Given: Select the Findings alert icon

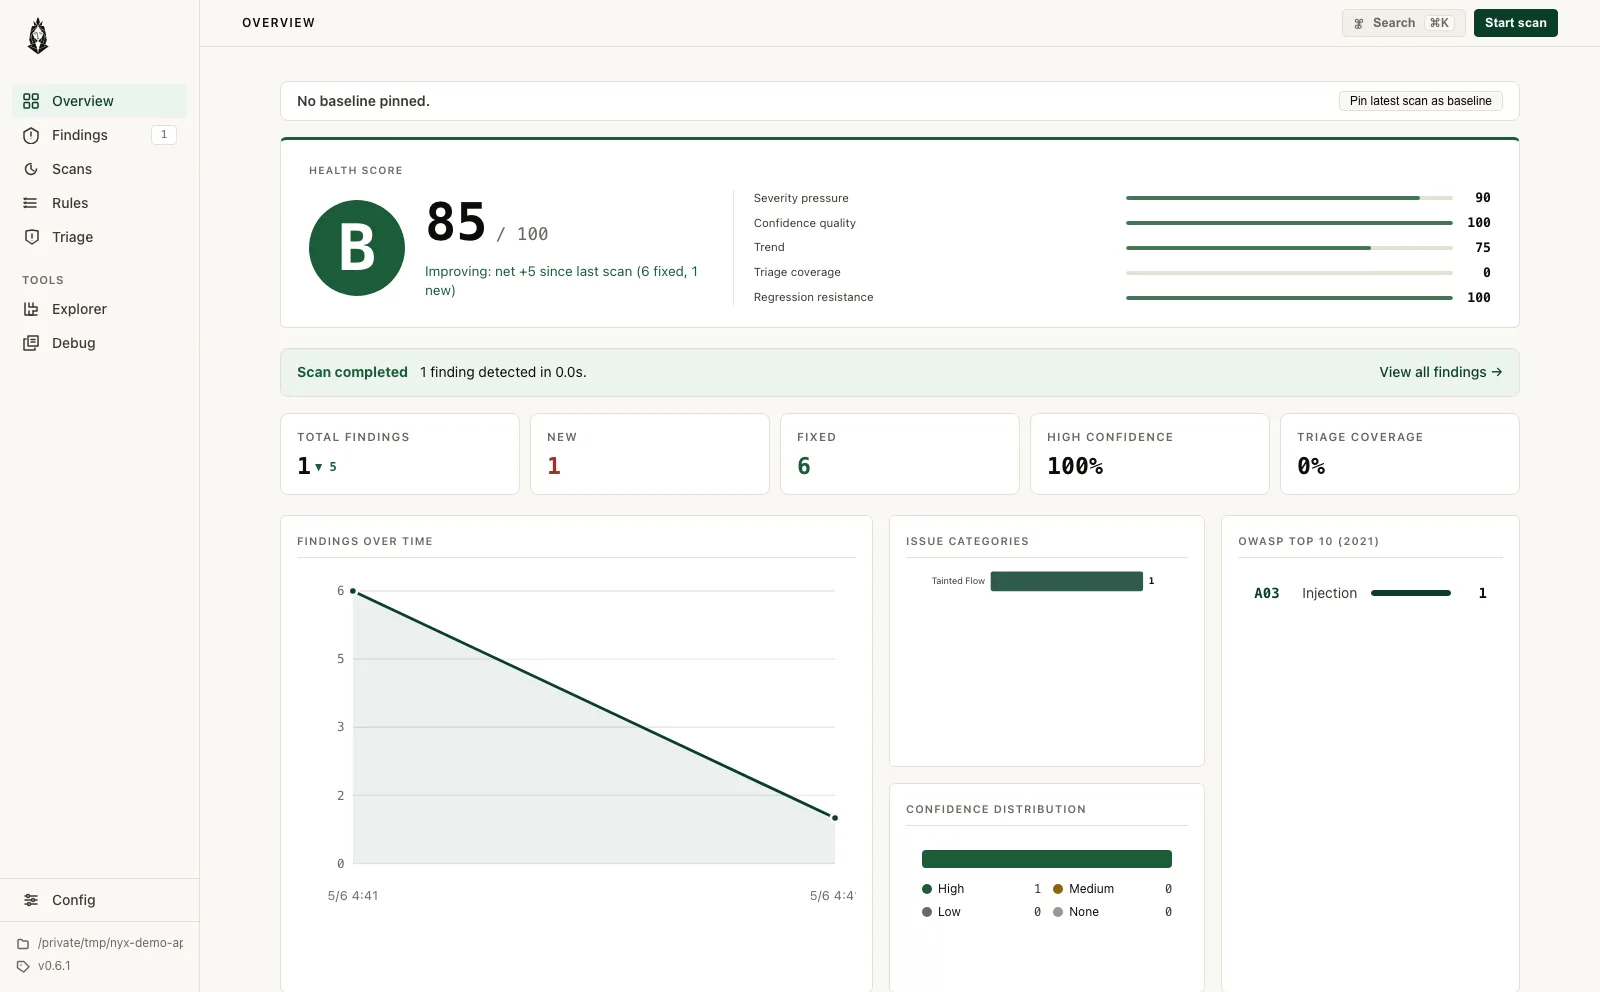Looking at the screenshot, I should tap(31, 135).
